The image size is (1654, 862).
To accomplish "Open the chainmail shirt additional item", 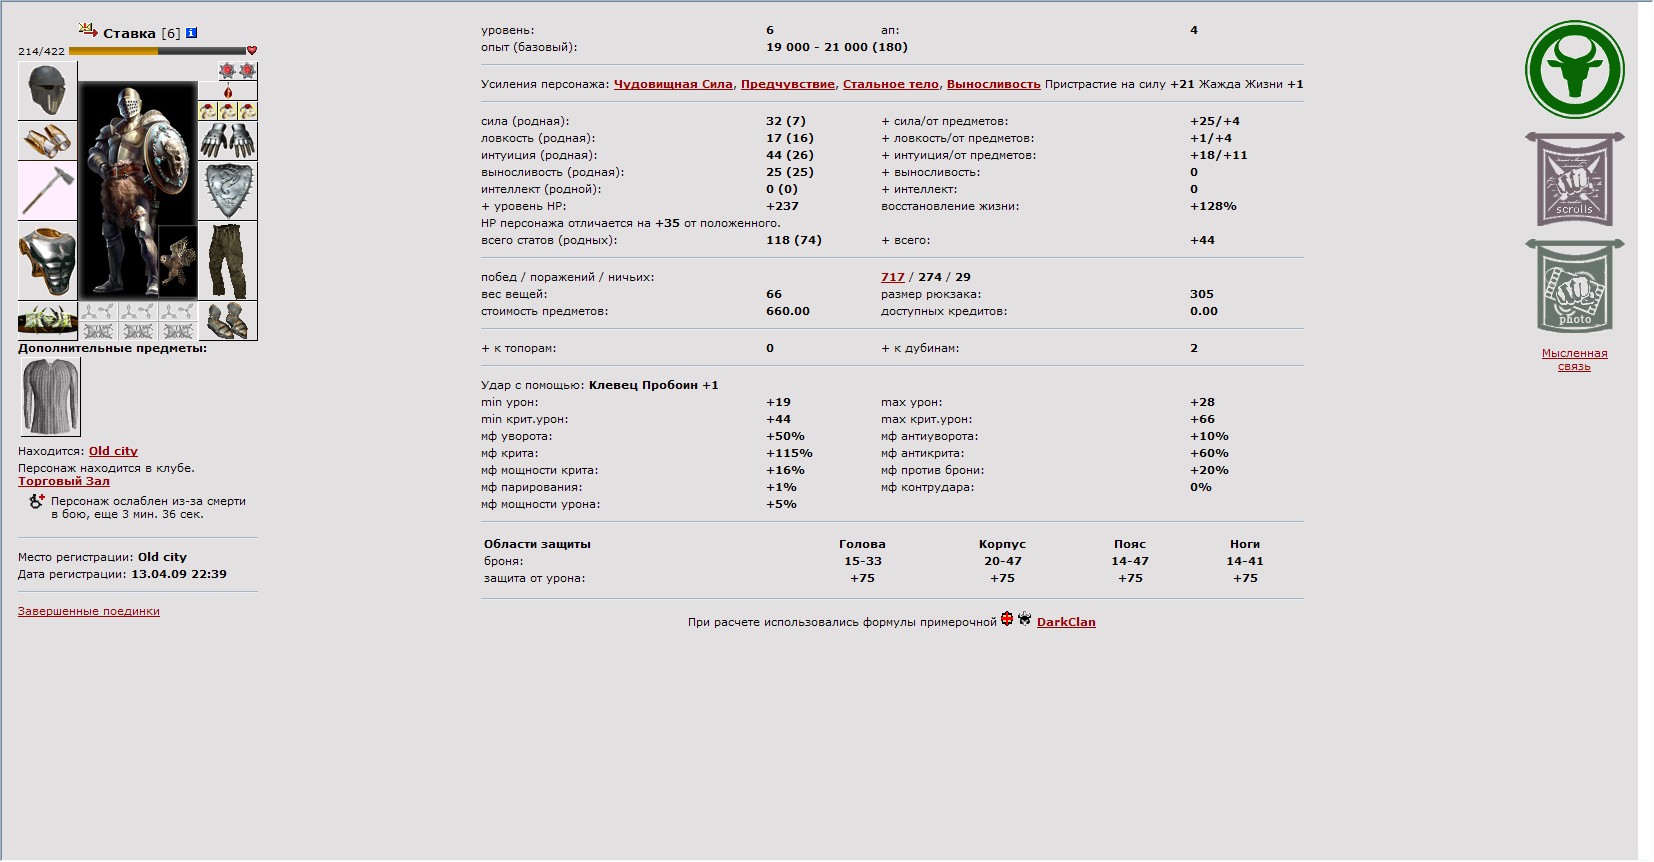I will tap(50, 397).
